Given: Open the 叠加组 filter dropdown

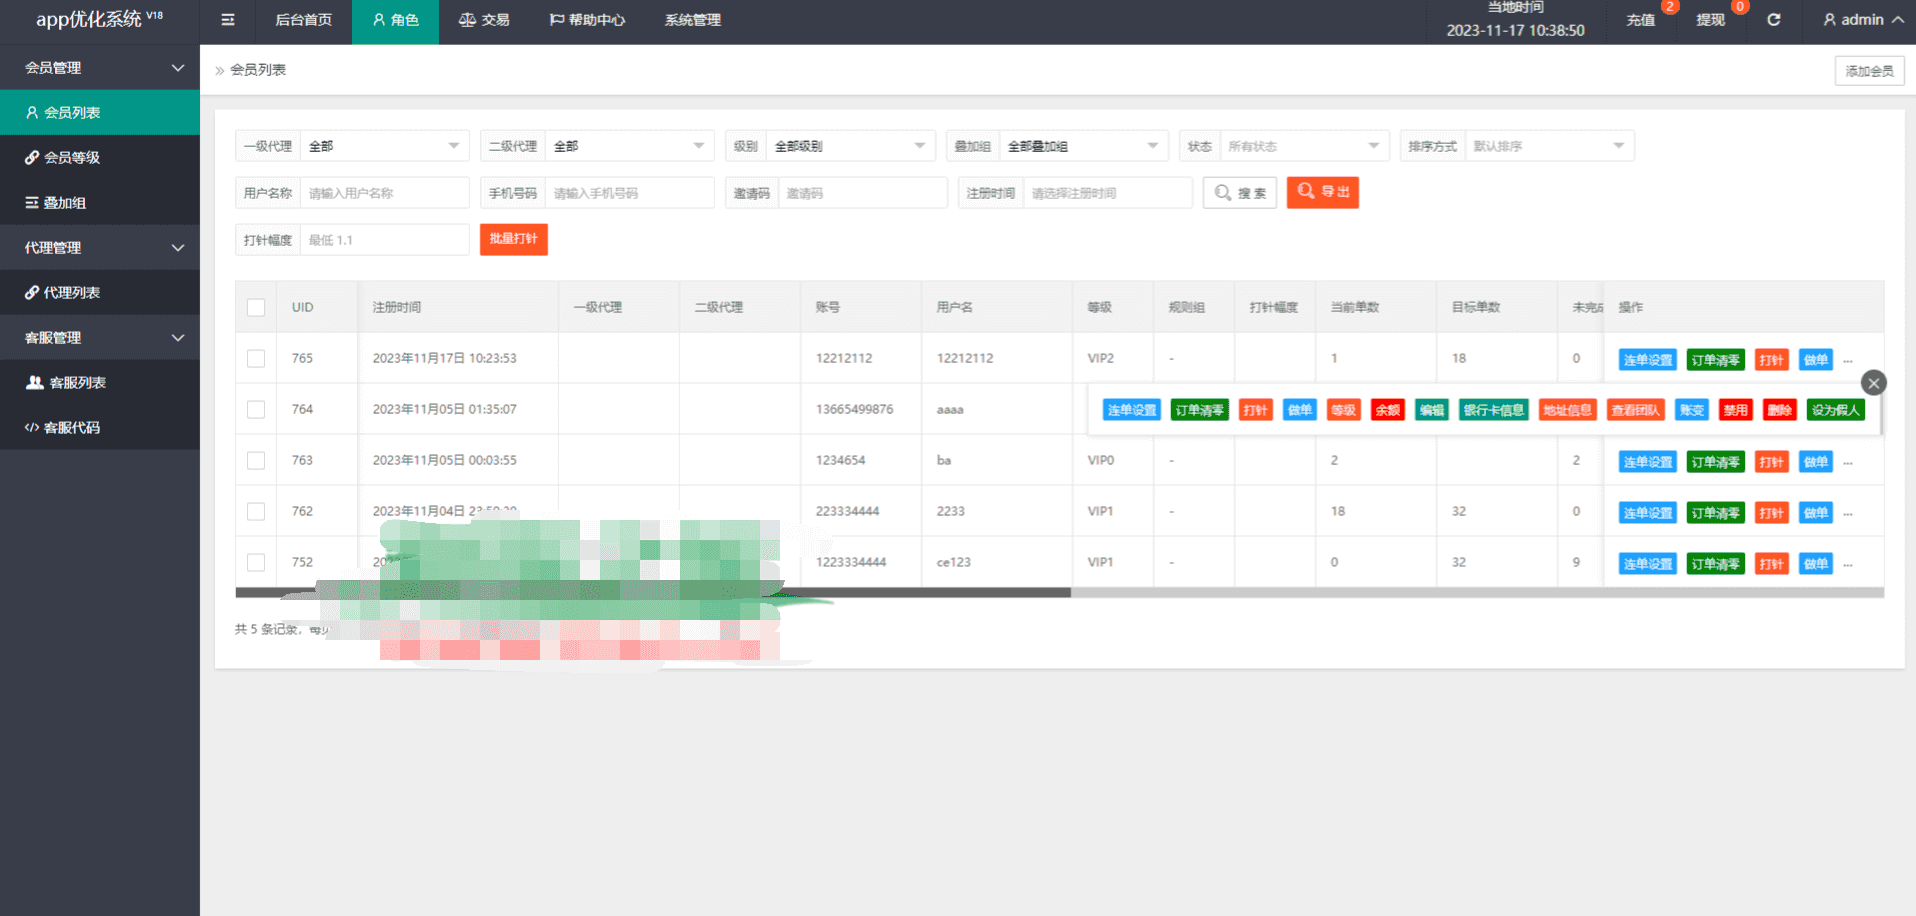Looking at the screenshot, I should (1082, 147).
